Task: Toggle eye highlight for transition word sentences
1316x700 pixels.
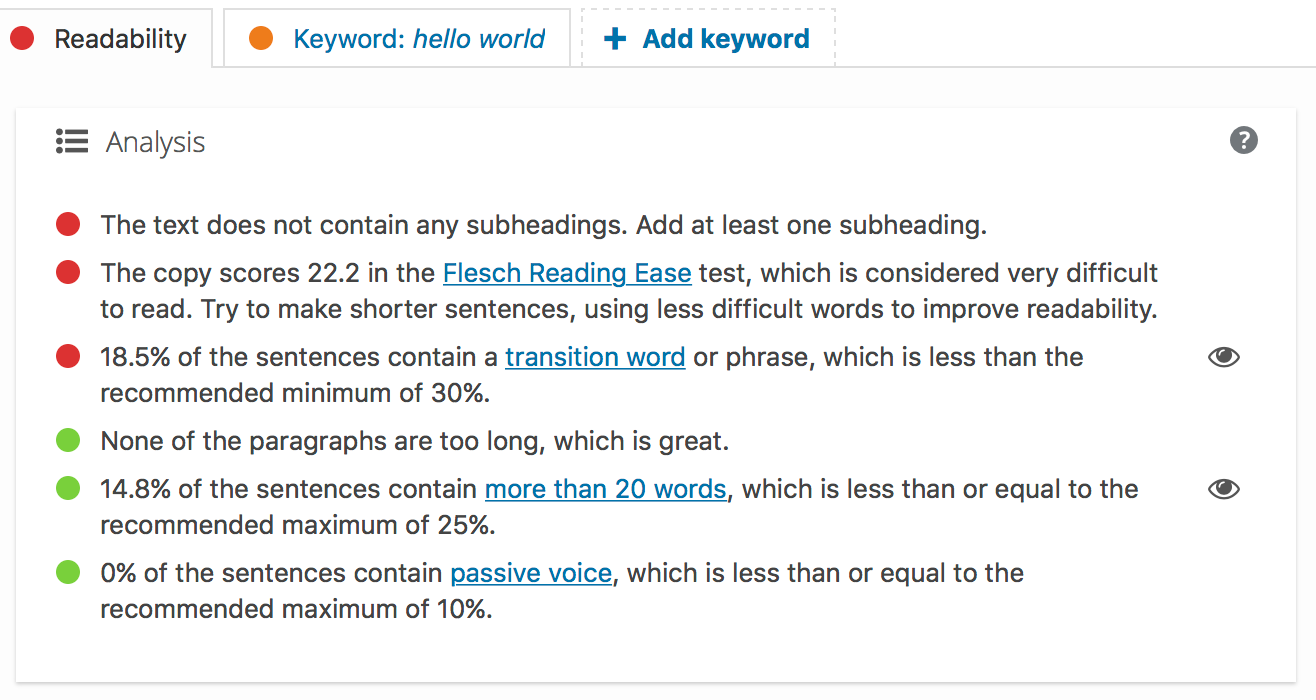Action: click(x=1224, y=357)
